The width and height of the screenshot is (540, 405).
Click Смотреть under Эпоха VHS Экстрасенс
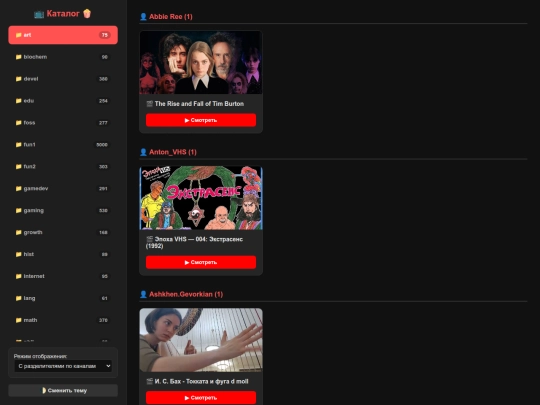(201, 262)
